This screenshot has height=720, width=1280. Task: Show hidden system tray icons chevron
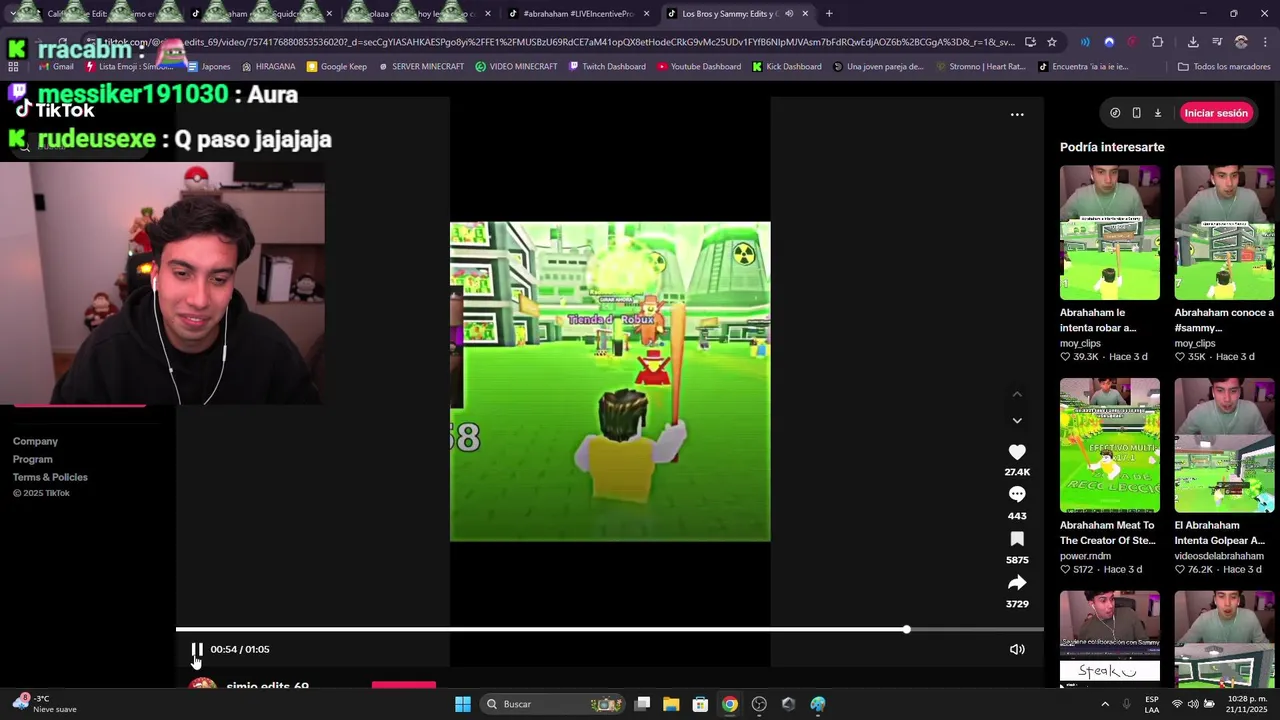point(1105,704)
